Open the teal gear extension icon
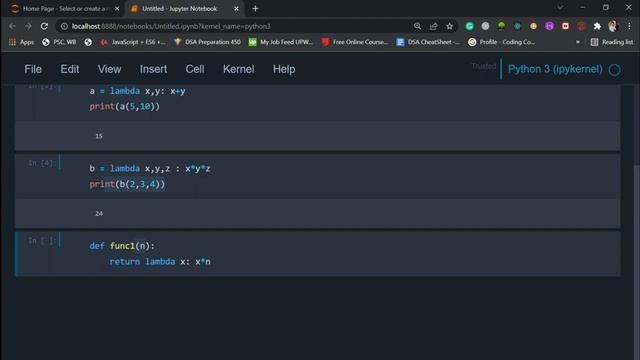Viewport: 640px width, 360px height. click(x=518, y=26)
